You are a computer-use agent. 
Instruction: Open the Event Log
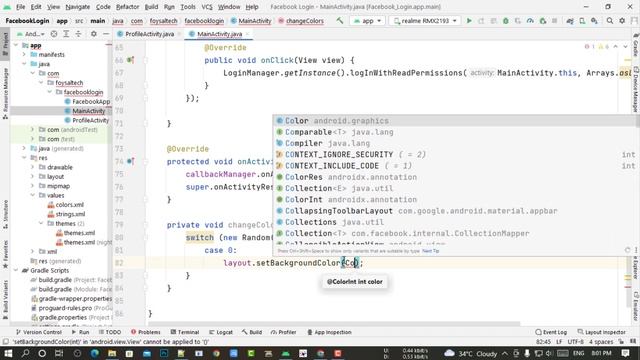(551, 332)
